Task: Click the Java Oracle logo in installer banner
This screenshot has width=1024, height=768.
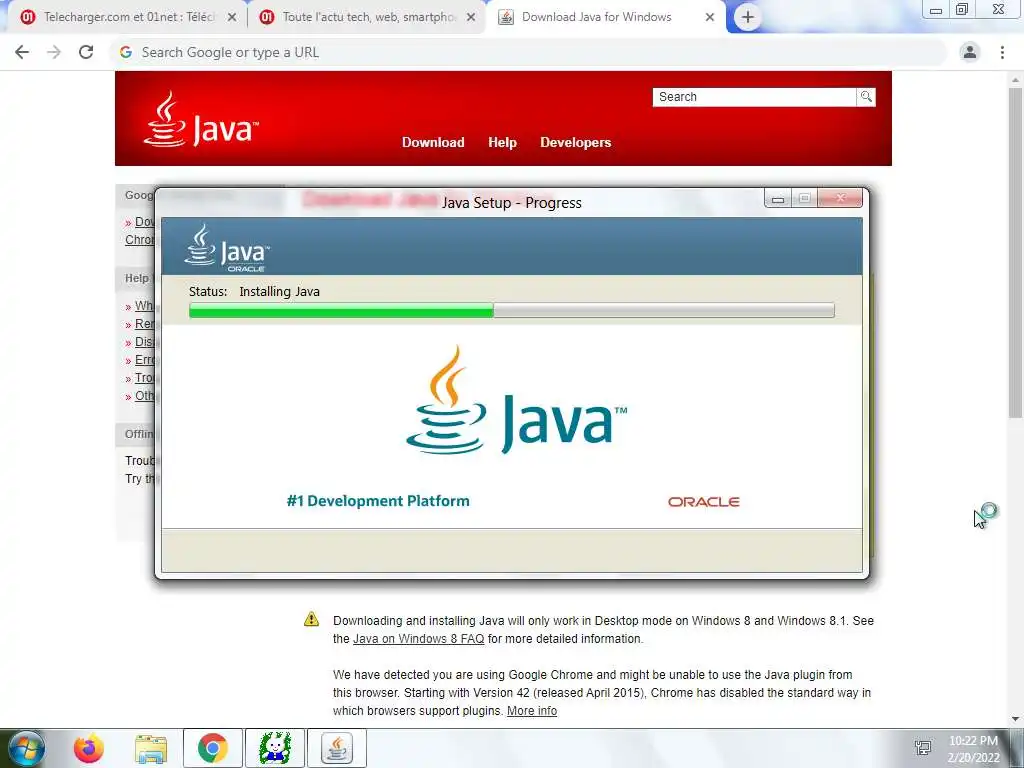Action: 227,248
